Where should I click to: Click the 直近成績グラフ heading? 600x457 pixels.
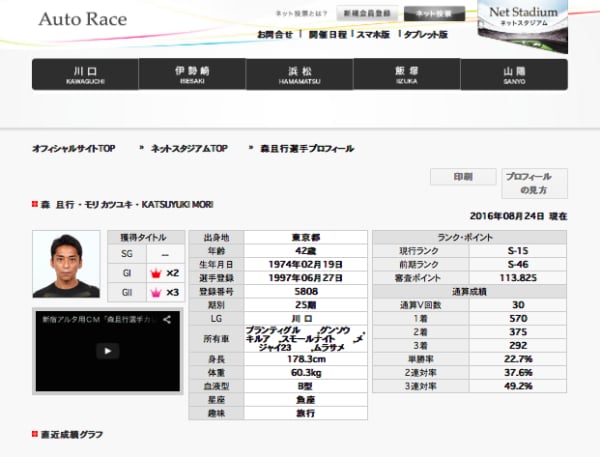(x=72, y=435)
